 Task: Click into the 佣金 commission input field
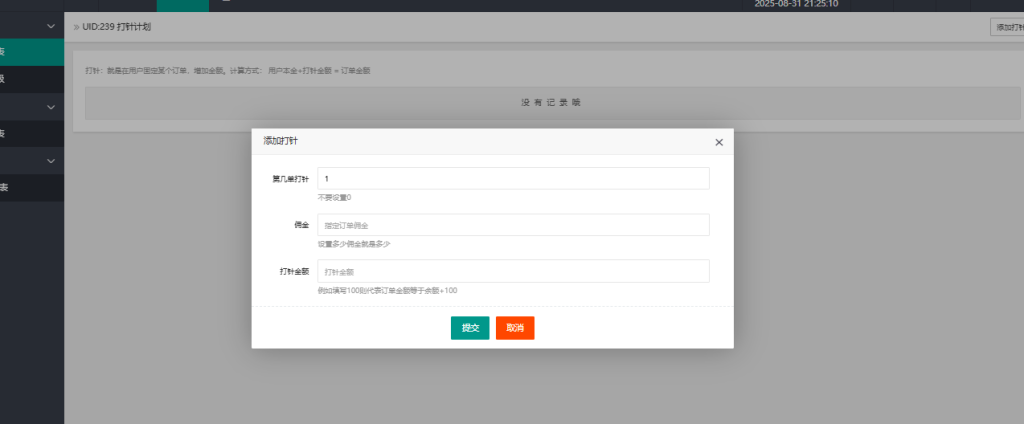point(513,225)
